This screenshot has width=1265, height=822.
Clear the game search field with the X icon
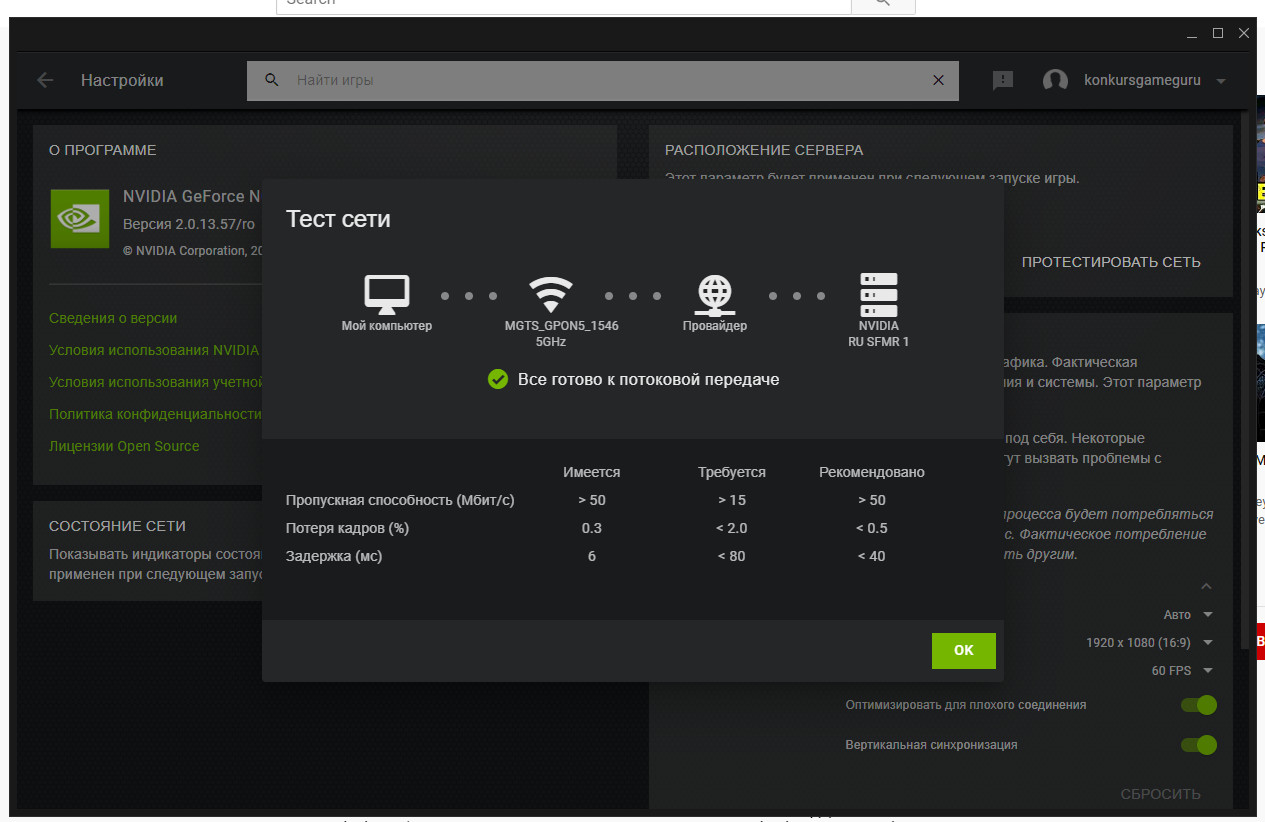[938, 80]
